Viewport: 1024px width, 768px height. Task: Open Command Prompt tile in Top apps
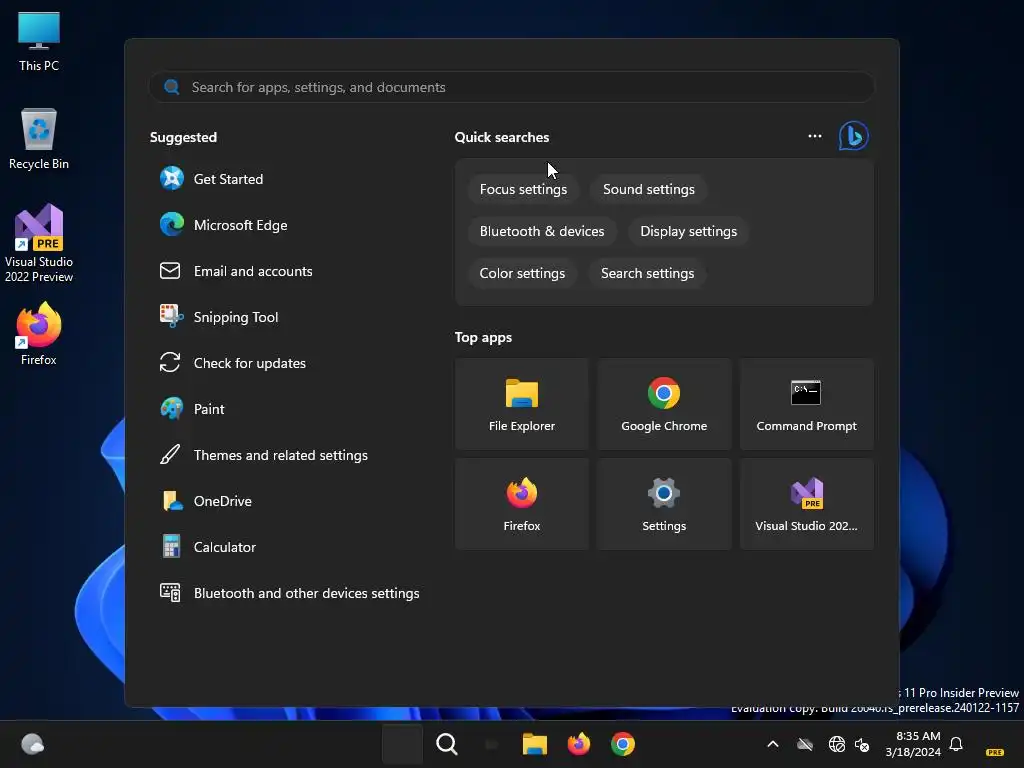pyautogui.click(x=807, y=404)
